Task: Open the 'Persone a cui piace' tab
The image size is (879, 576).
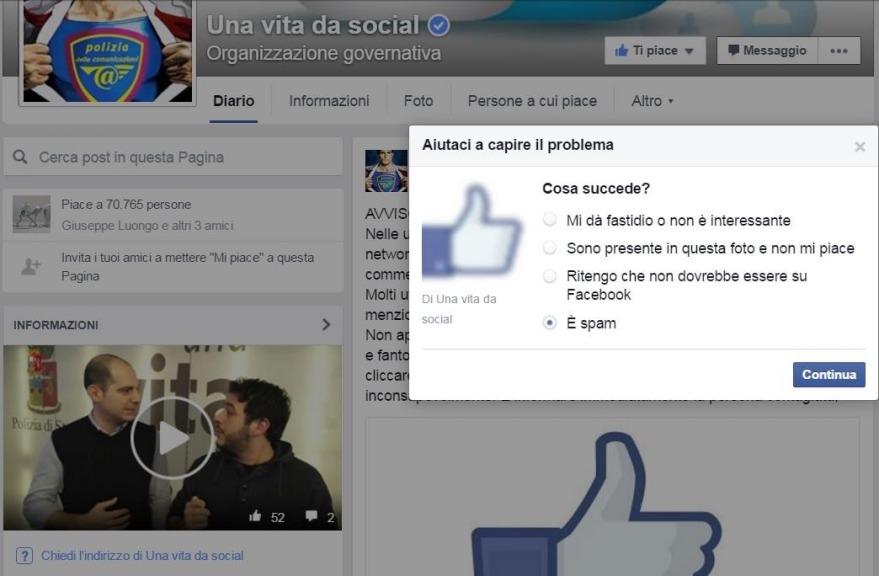Action: pos(533,101)
